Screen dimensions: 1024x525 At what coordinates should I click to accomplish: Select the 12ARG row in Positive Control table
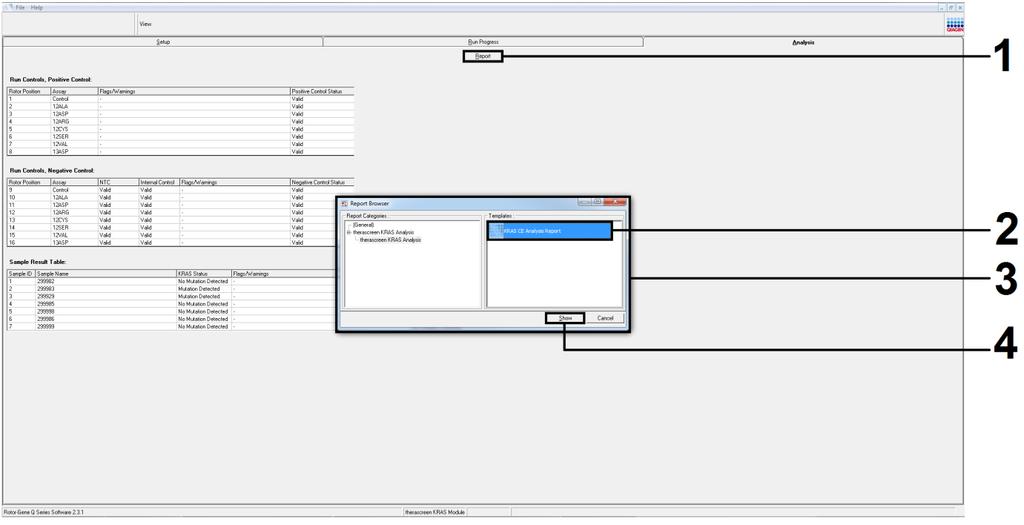pyautogui.click(x=180, y=121)
